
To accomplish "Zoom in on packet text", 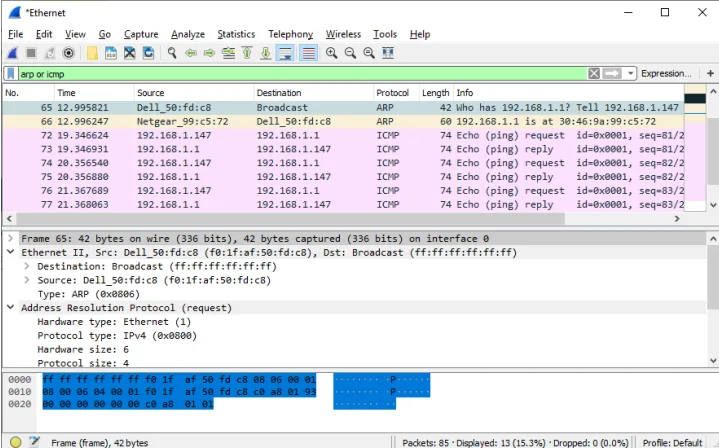I will point(332,53).
